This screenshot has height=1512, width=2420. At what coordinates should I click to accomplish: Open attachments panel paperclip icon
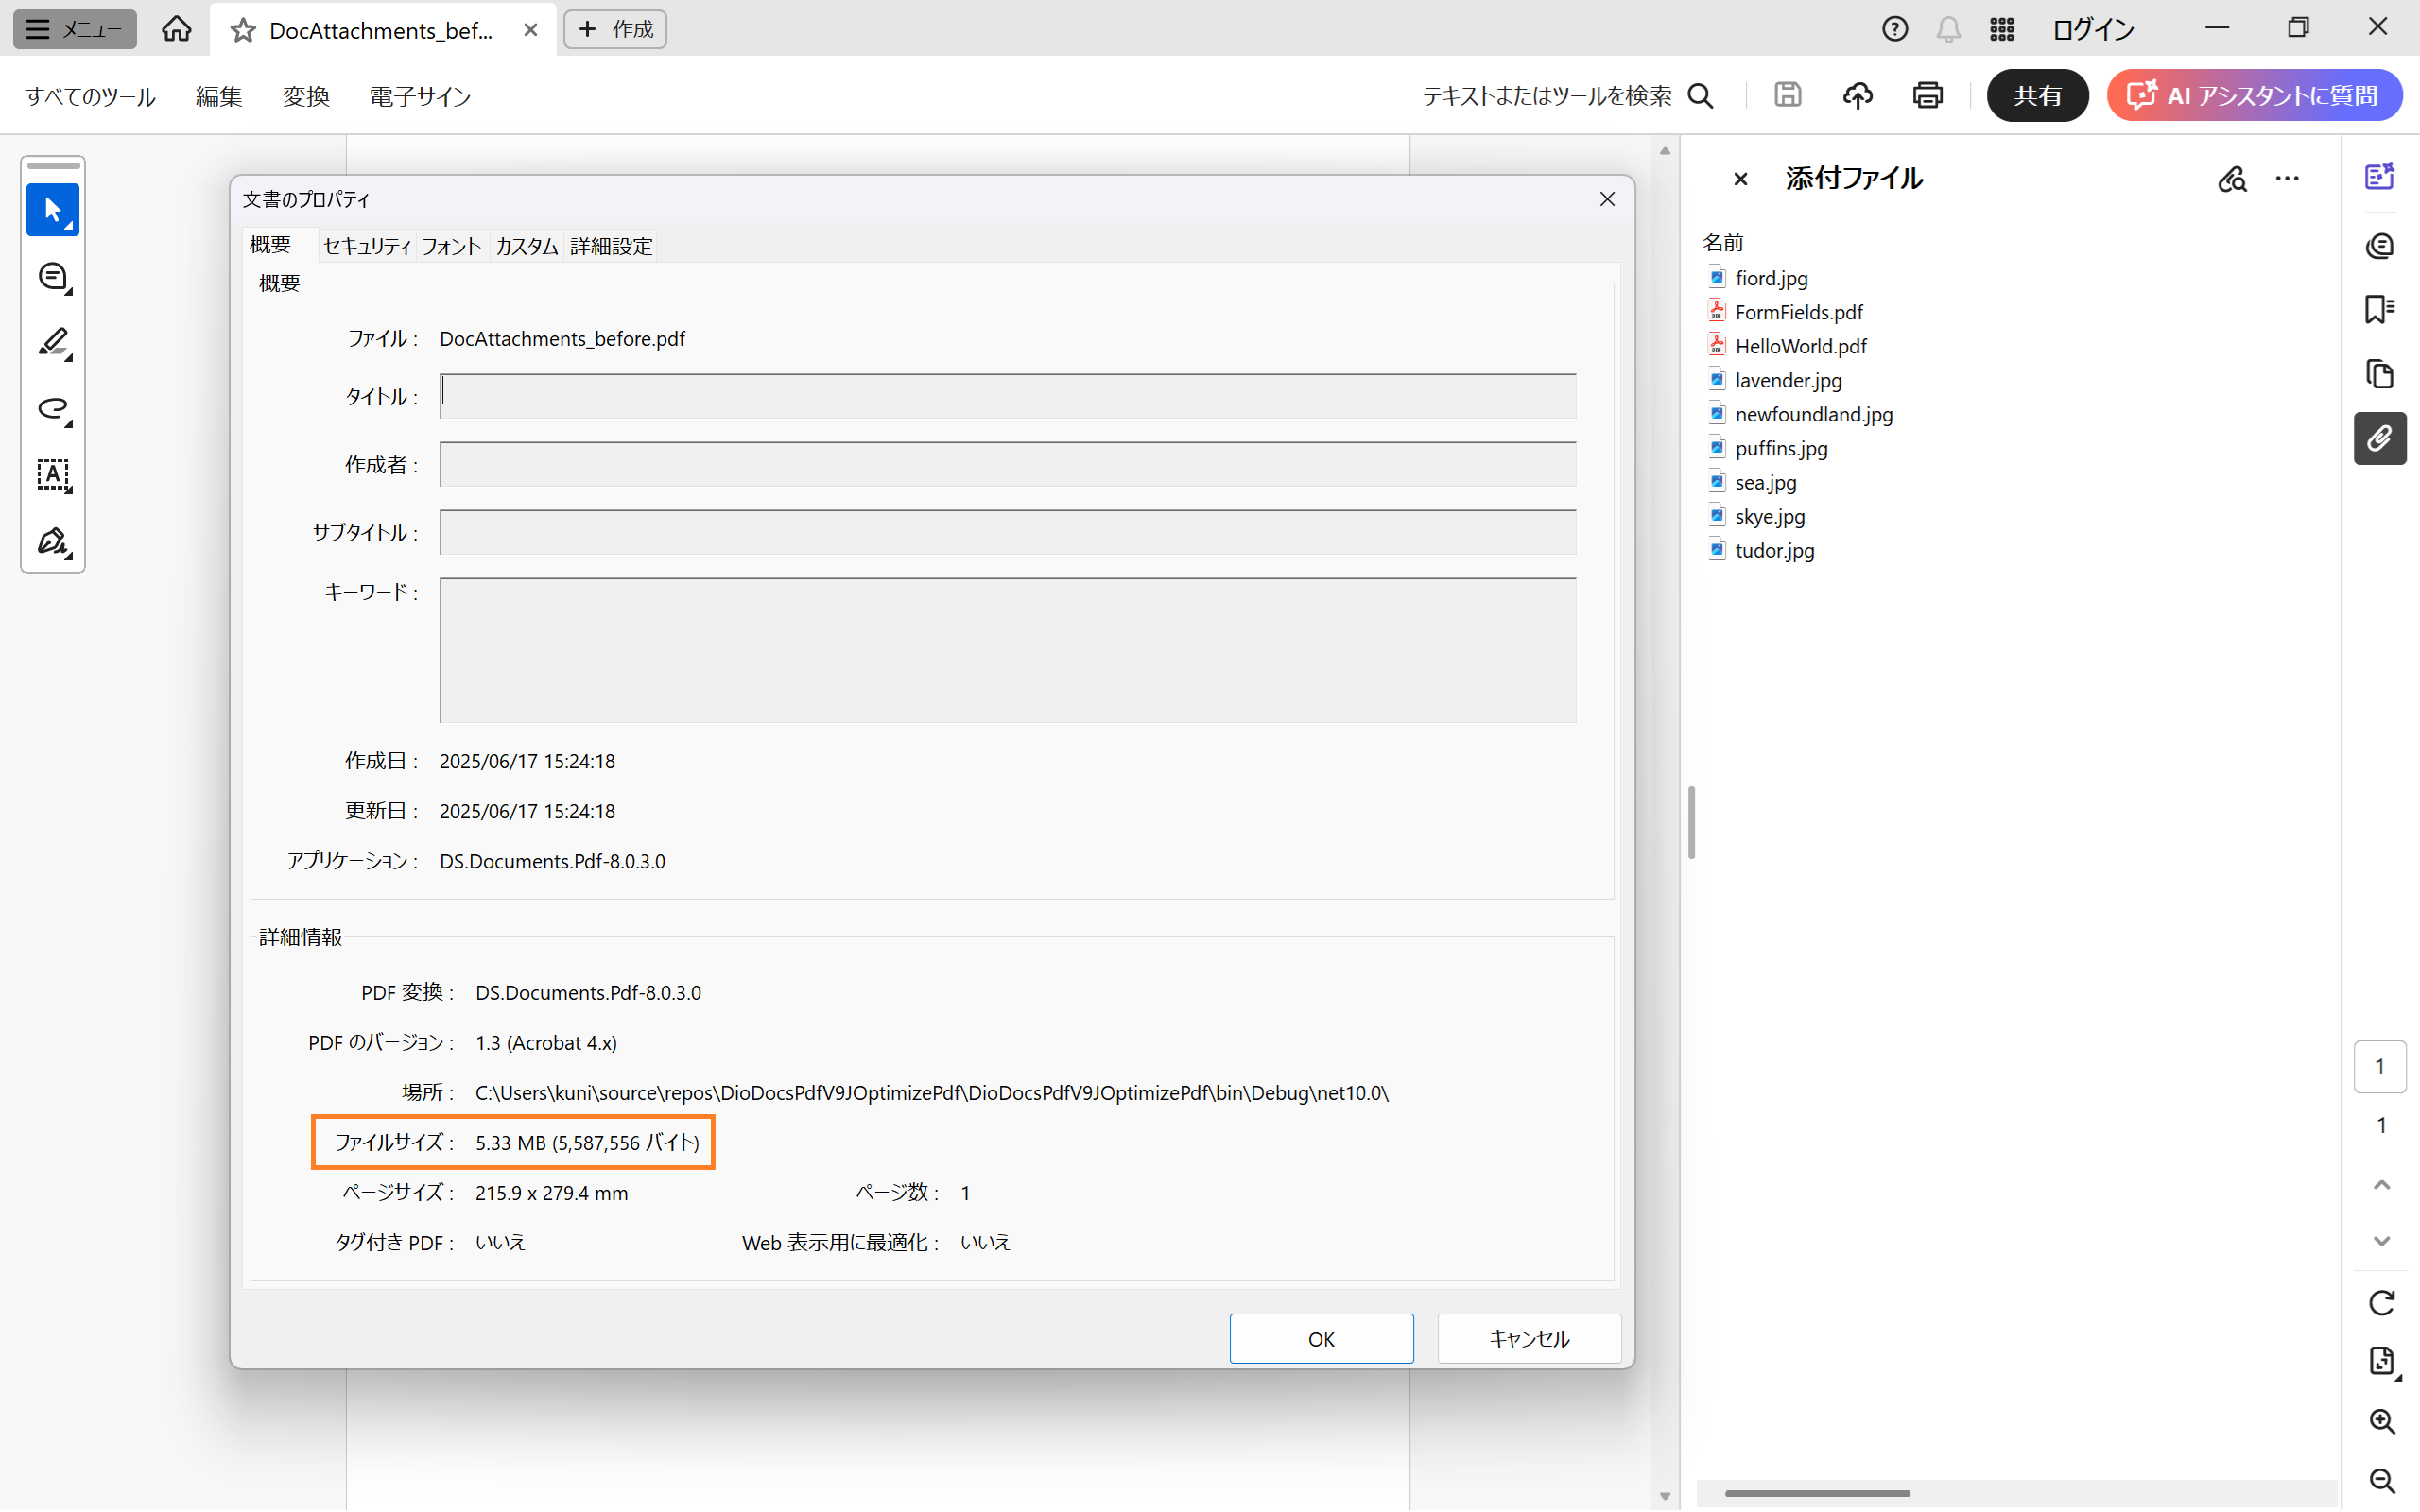click(2379, 439)
